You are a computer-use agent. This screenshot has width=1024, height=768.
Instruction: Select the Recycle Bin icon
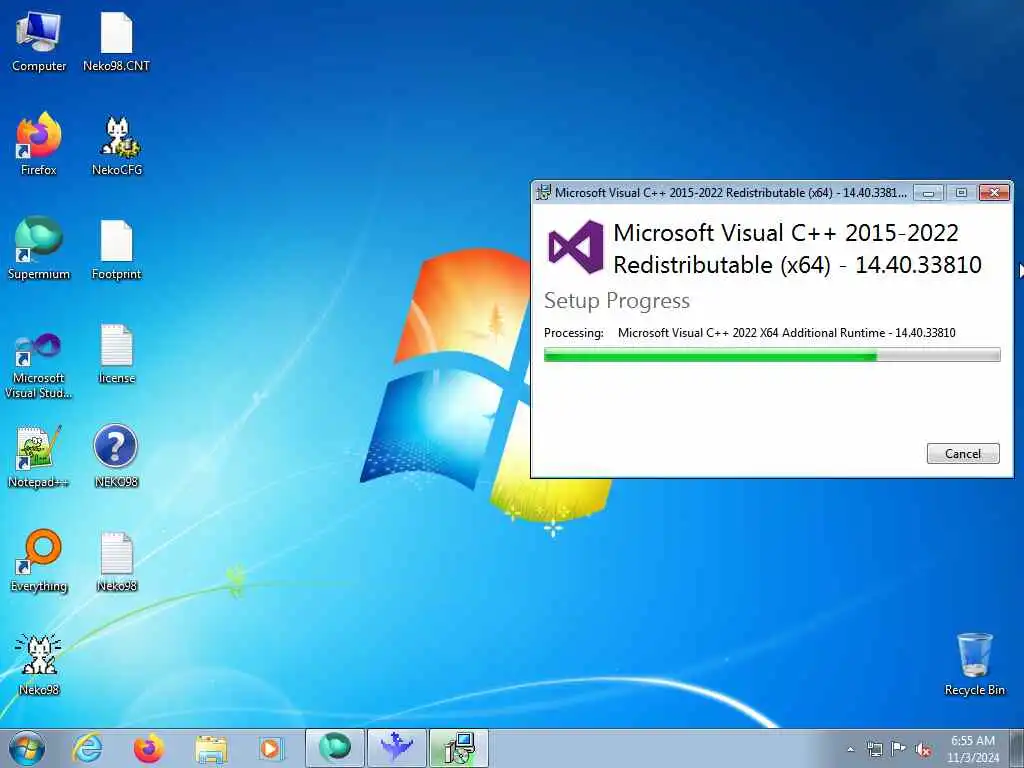[x=974, y=664]
